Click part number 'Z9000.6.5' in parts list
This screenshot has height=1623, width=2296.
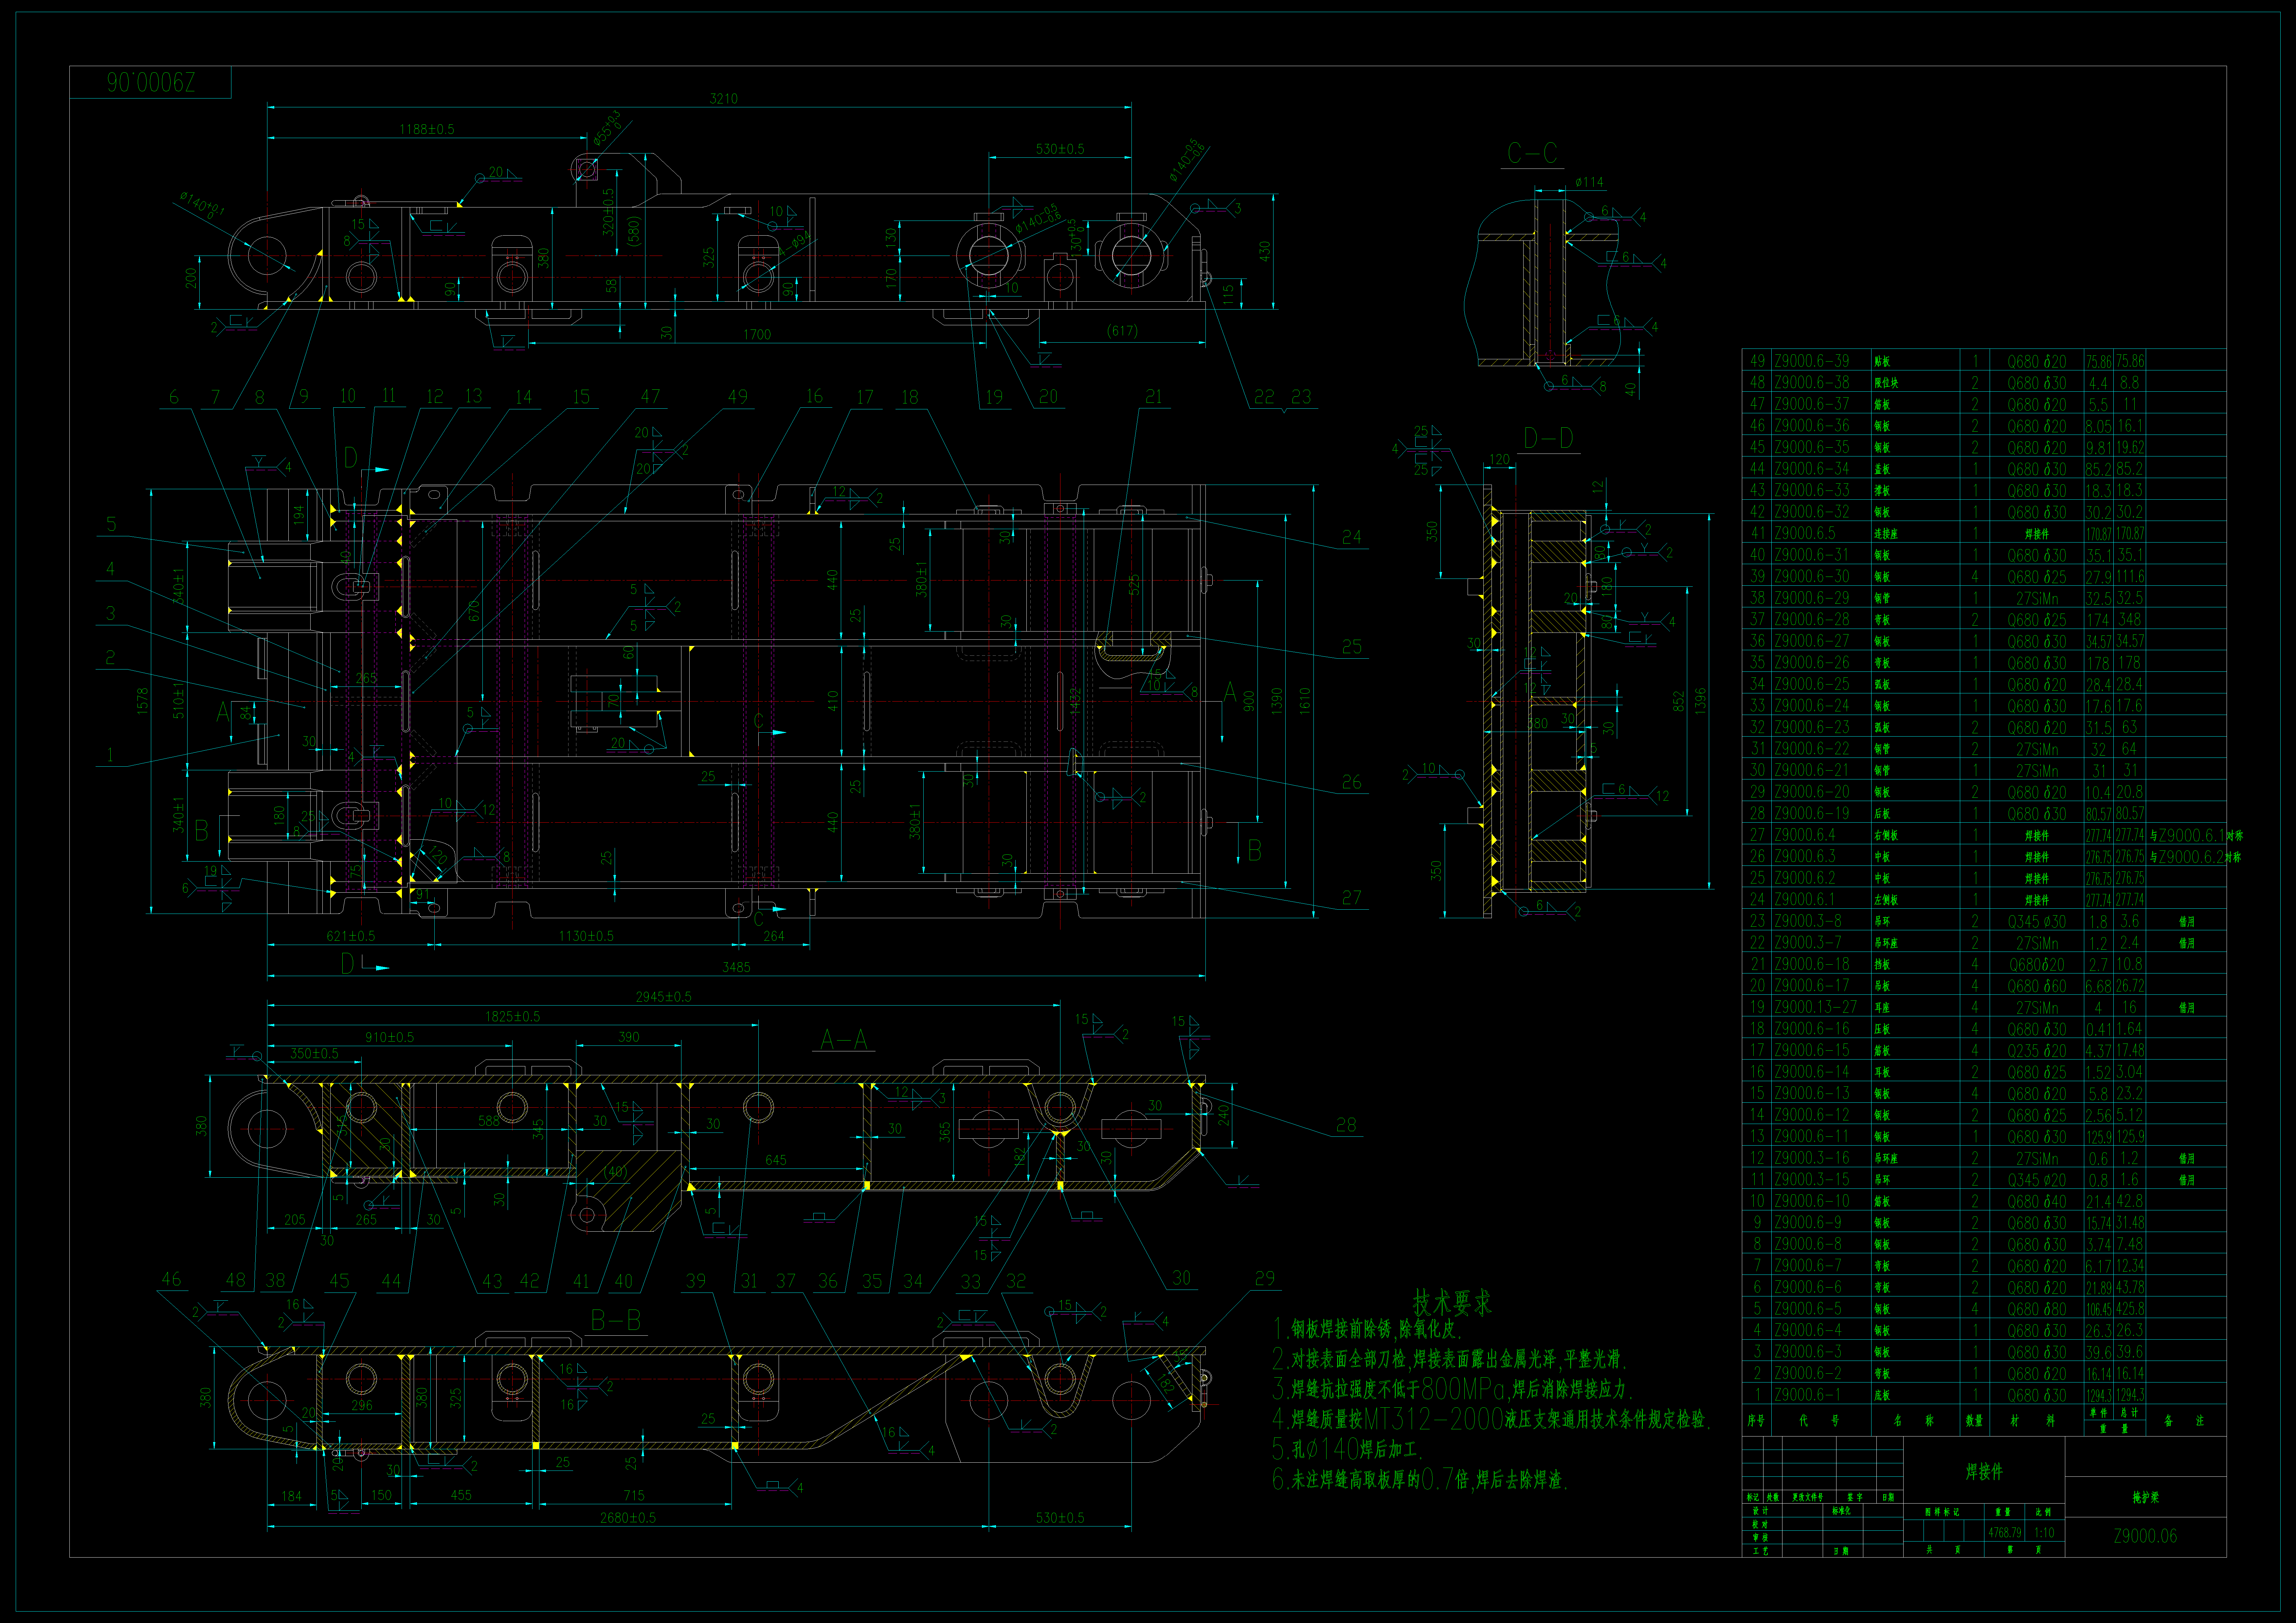coord(1805,533)
